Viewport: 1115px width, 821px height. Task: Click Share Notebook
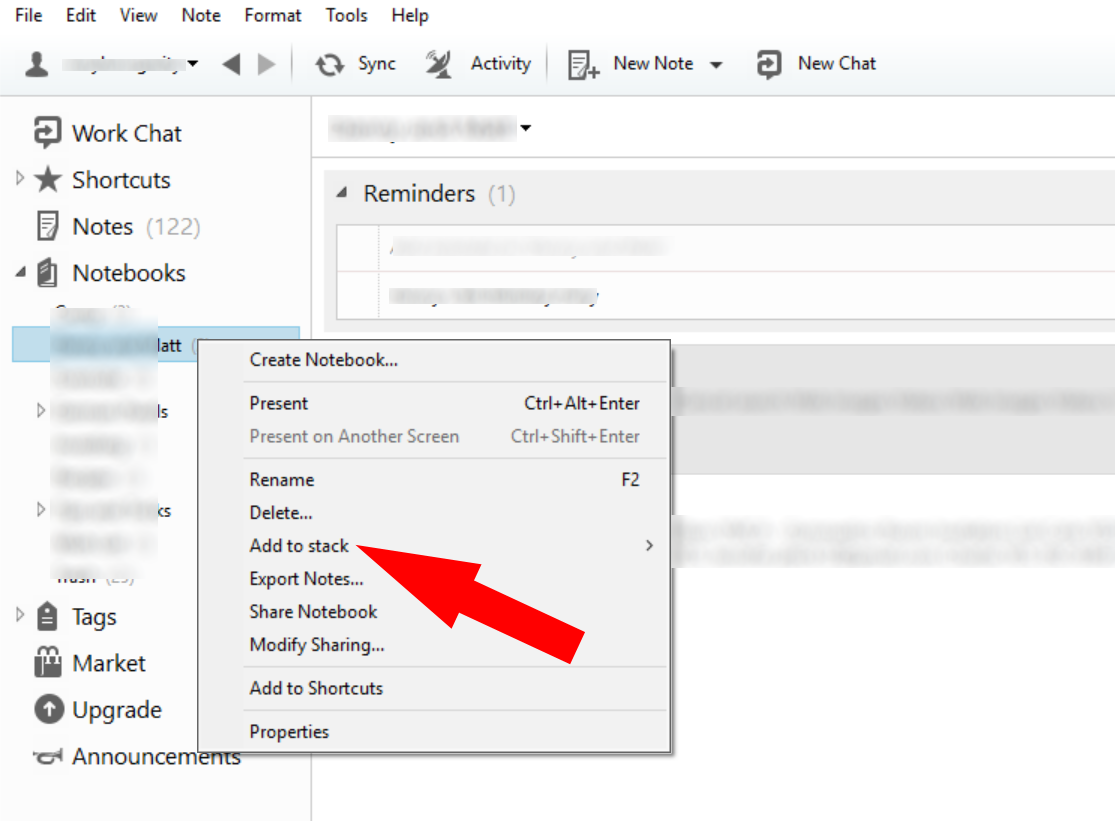[312, 612]
